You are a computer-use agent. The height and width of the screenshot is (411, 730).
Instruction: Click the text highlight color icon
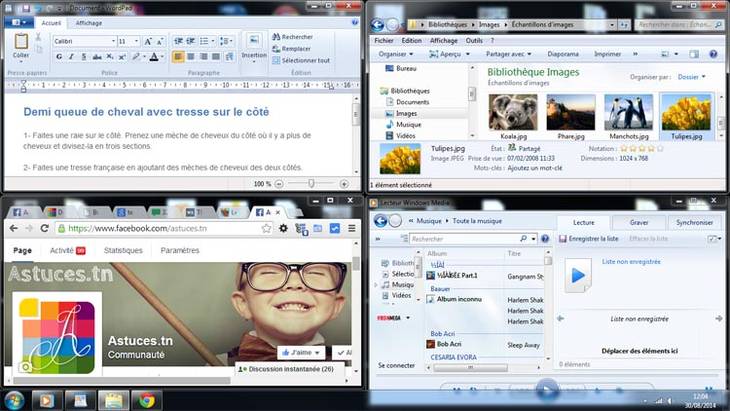click(x=138, y=57)
